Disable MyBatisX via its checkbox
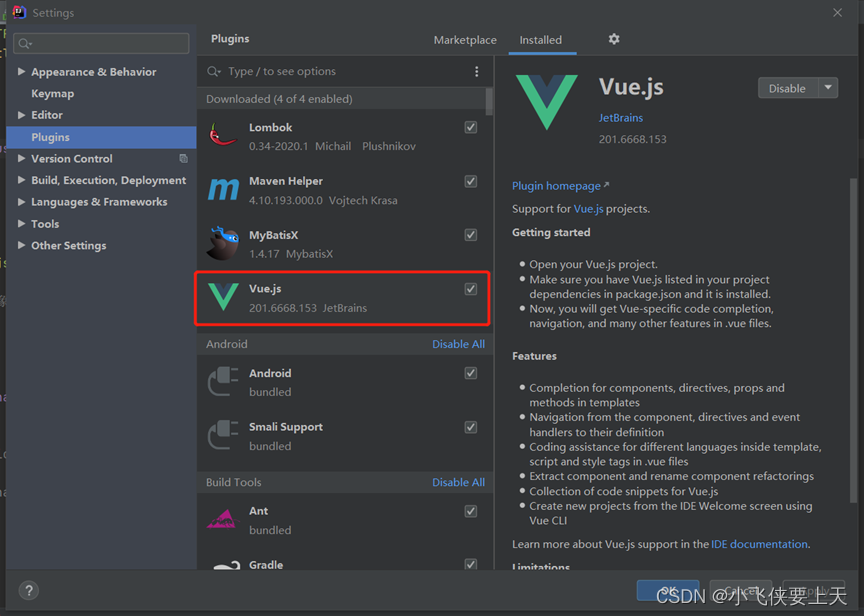Screen dimensions: 864x616 tap(471, 235)
